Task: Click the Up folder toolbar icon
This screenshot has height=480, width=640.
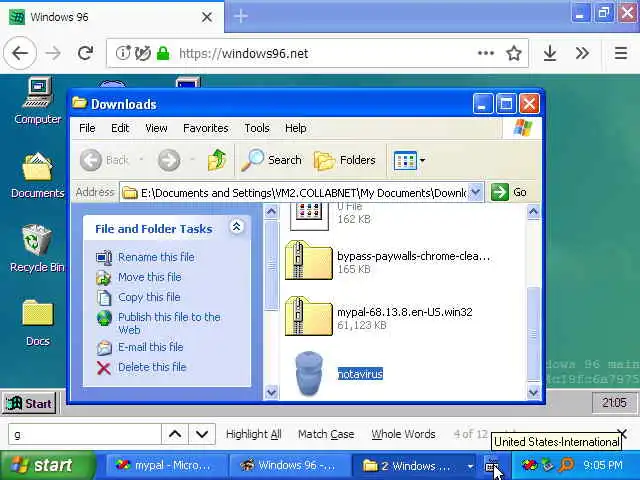Action: 217,160
